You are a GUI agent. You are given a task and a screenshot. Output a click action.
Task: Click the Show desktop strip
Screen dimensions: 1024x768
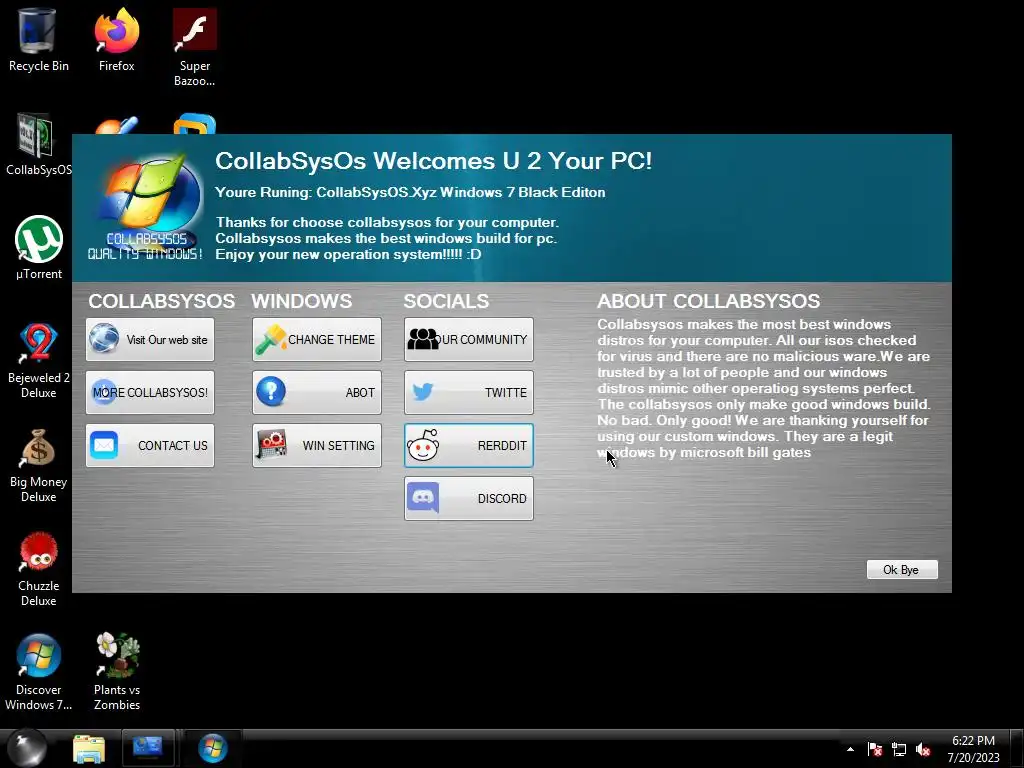tap(1017, 748)
